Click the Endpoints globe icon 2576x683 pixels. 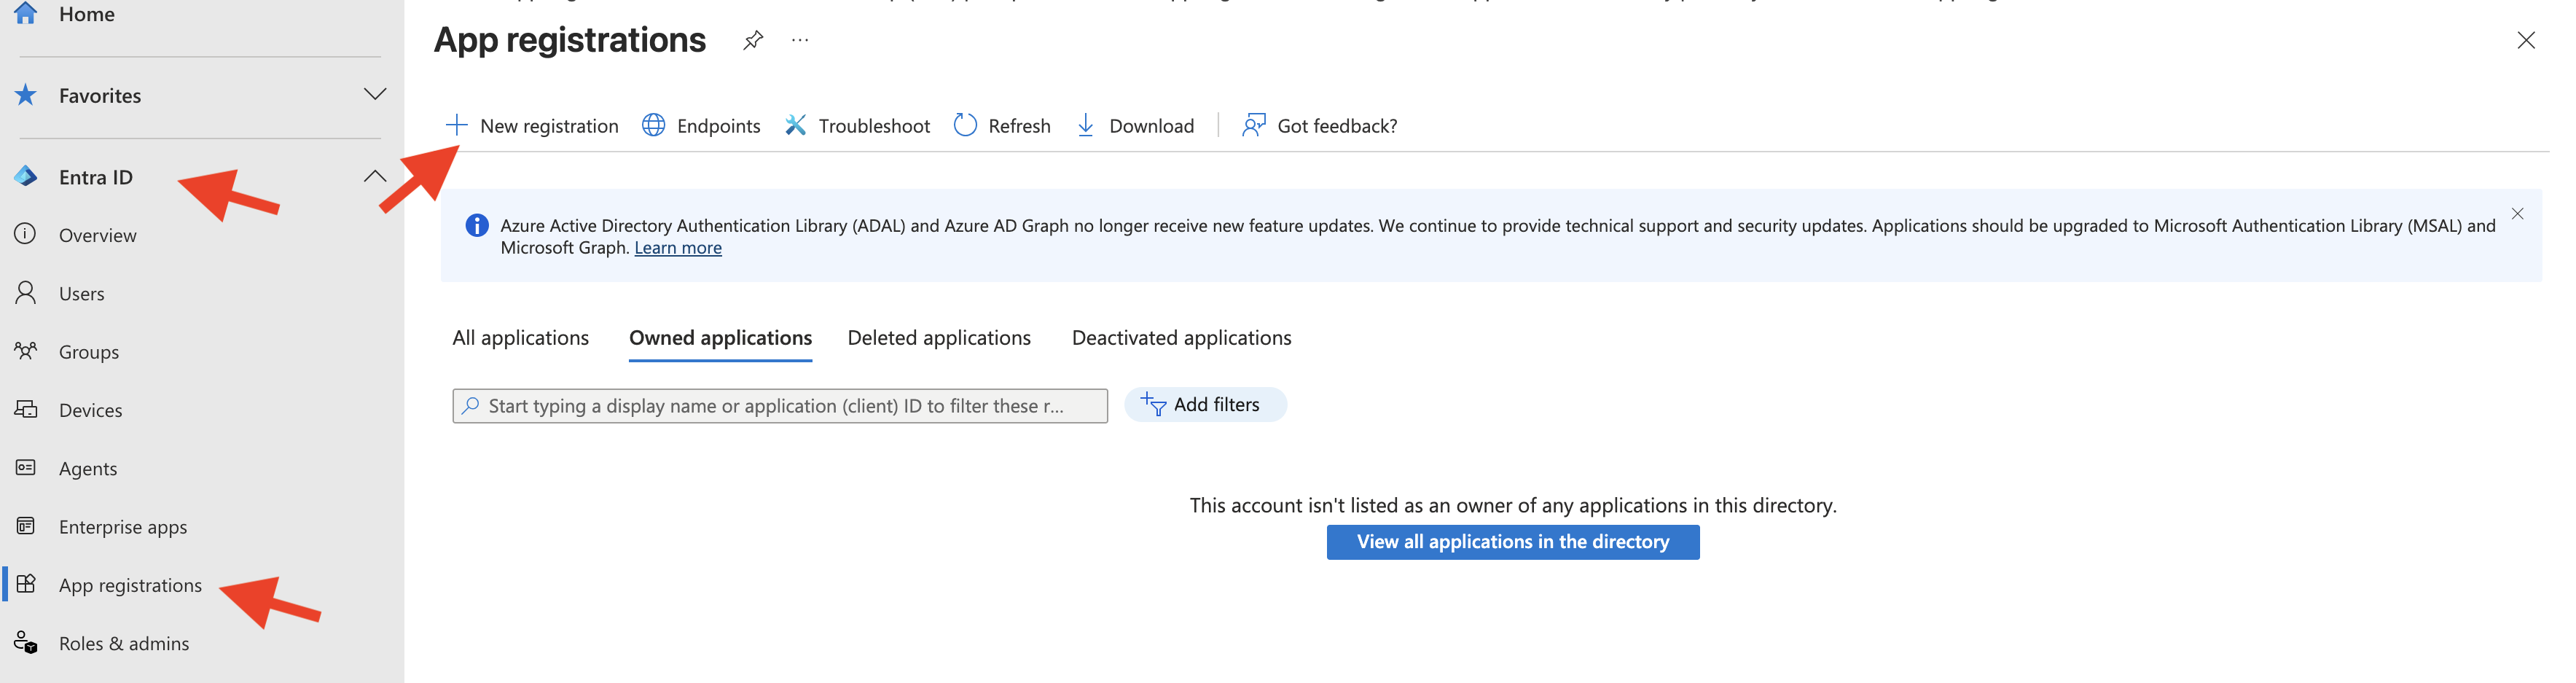[x=653, y=125]
